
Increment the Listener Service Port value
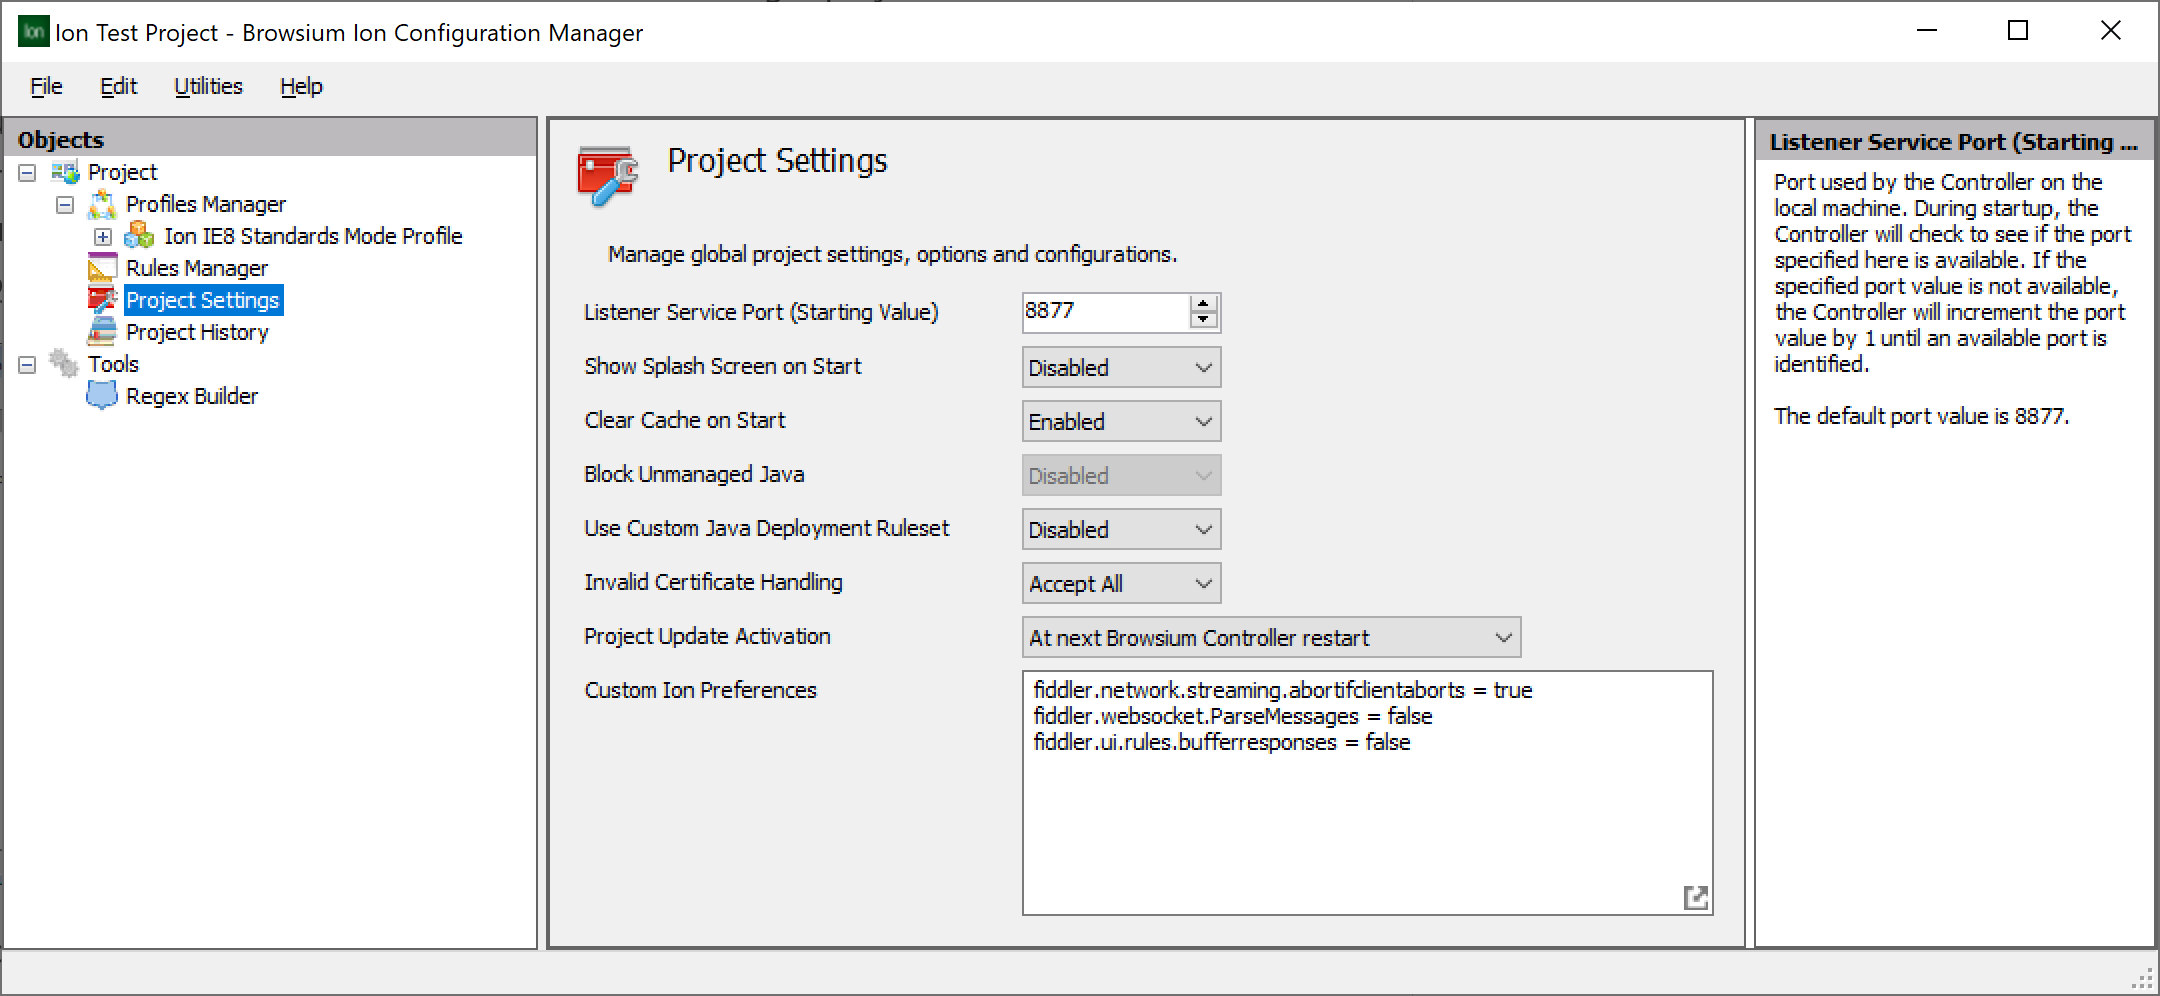pos(1204,305)
